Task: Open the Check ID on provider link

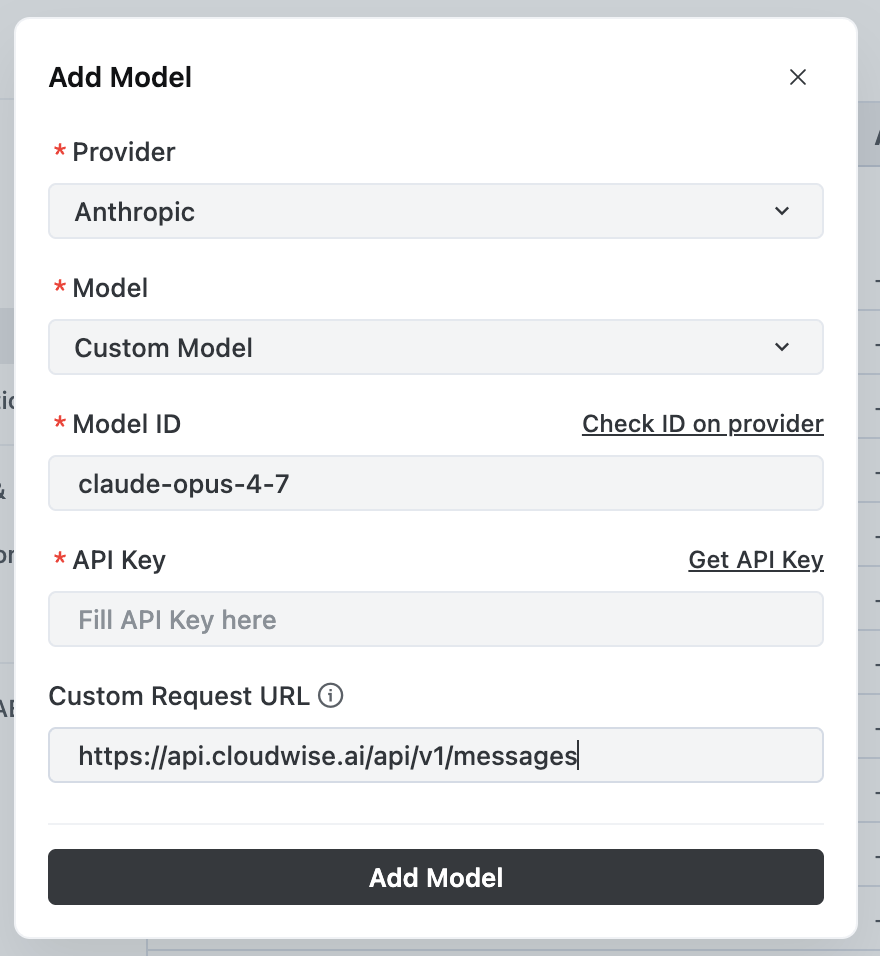Action: click(703, 424)
